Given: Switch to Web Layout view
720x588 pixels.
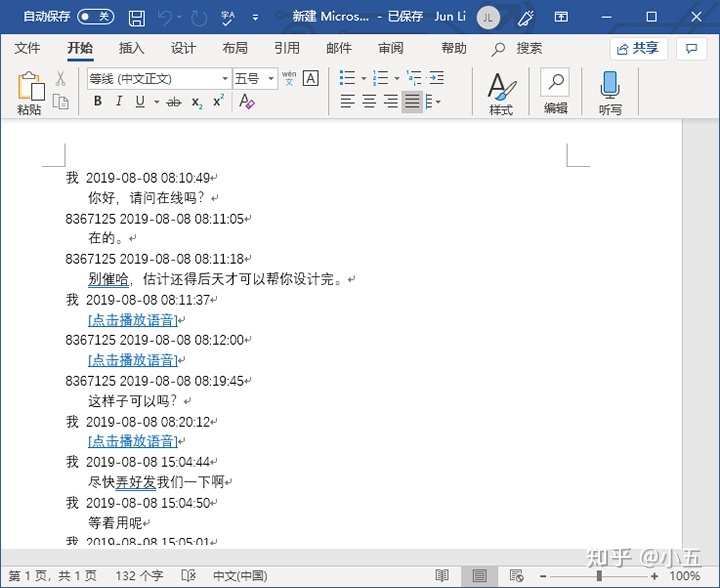Looking at the screenshot, I should click(517, 576).
